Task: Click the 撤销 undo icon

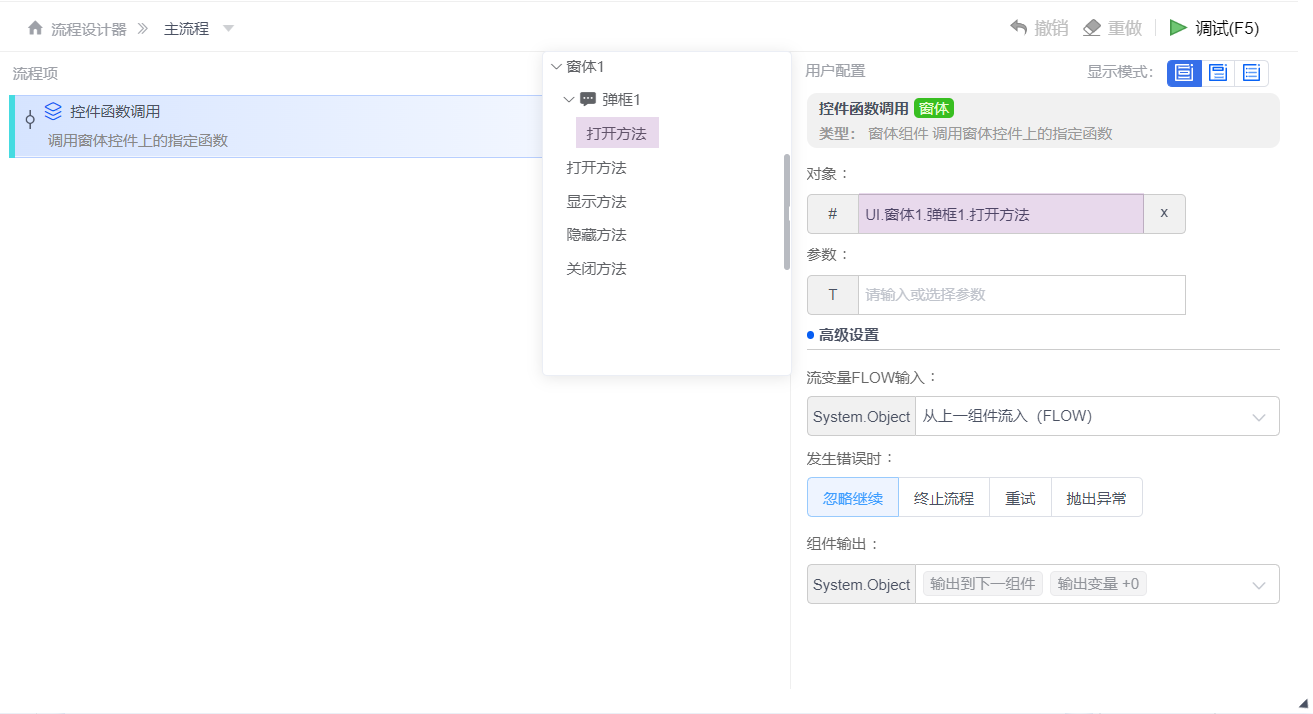Action: [1017, 28]
